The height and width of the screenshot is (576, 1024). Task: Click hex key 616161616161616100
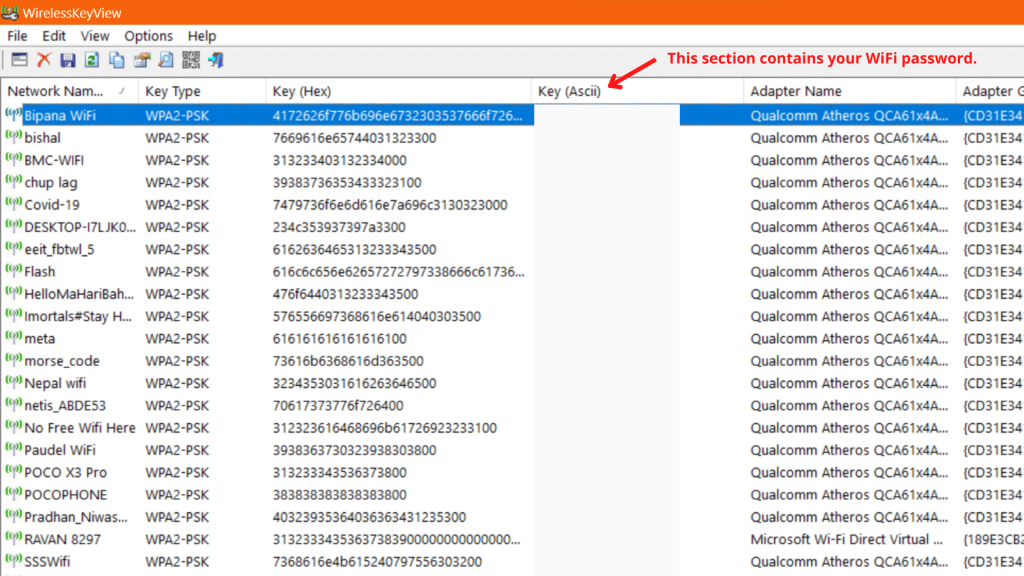pos(340,338)
